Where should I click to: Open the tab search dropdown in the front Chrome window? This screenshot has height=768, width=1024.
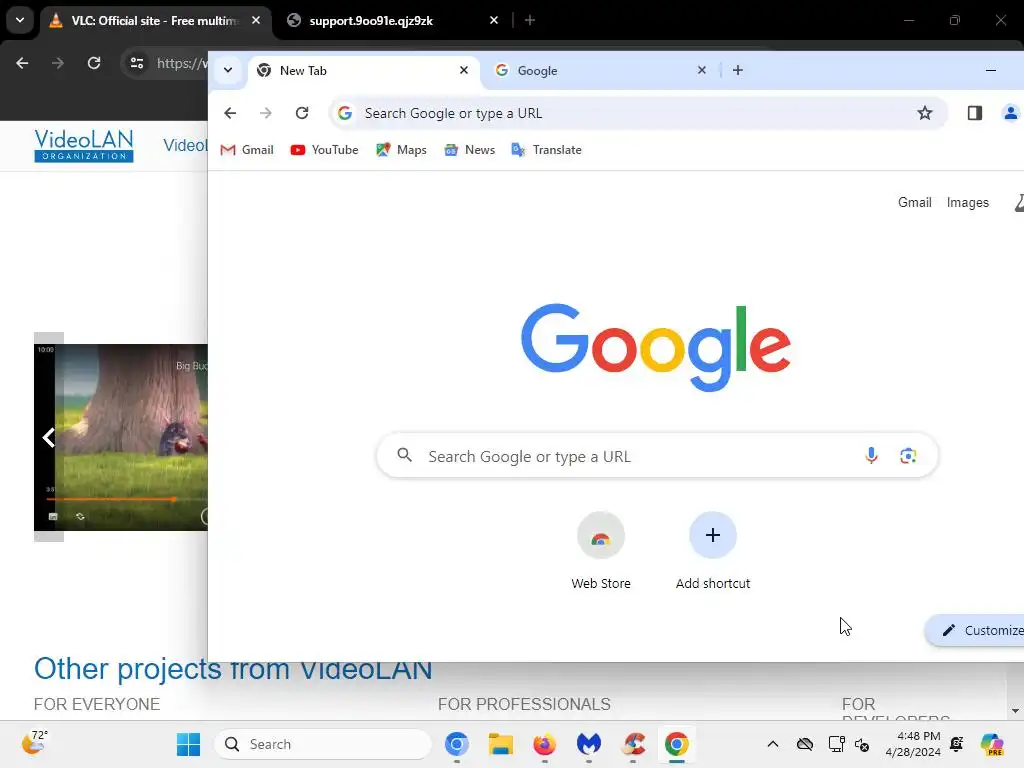tap(228, 71)
